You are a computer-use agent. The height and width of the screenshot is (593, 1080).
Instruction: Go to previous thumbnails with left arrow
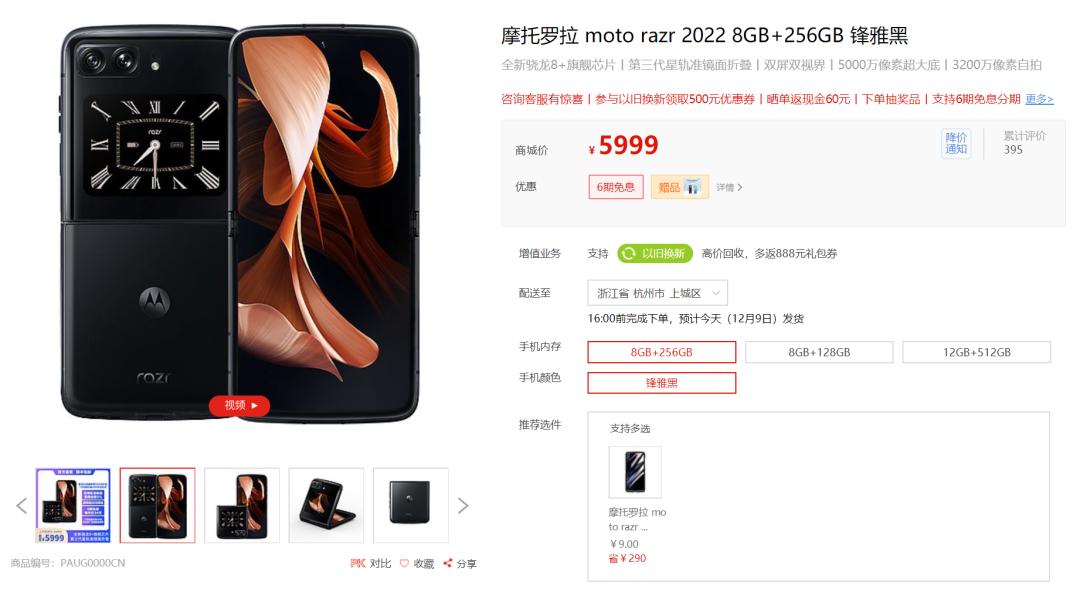pyautogui.click(x=21, y=506)
